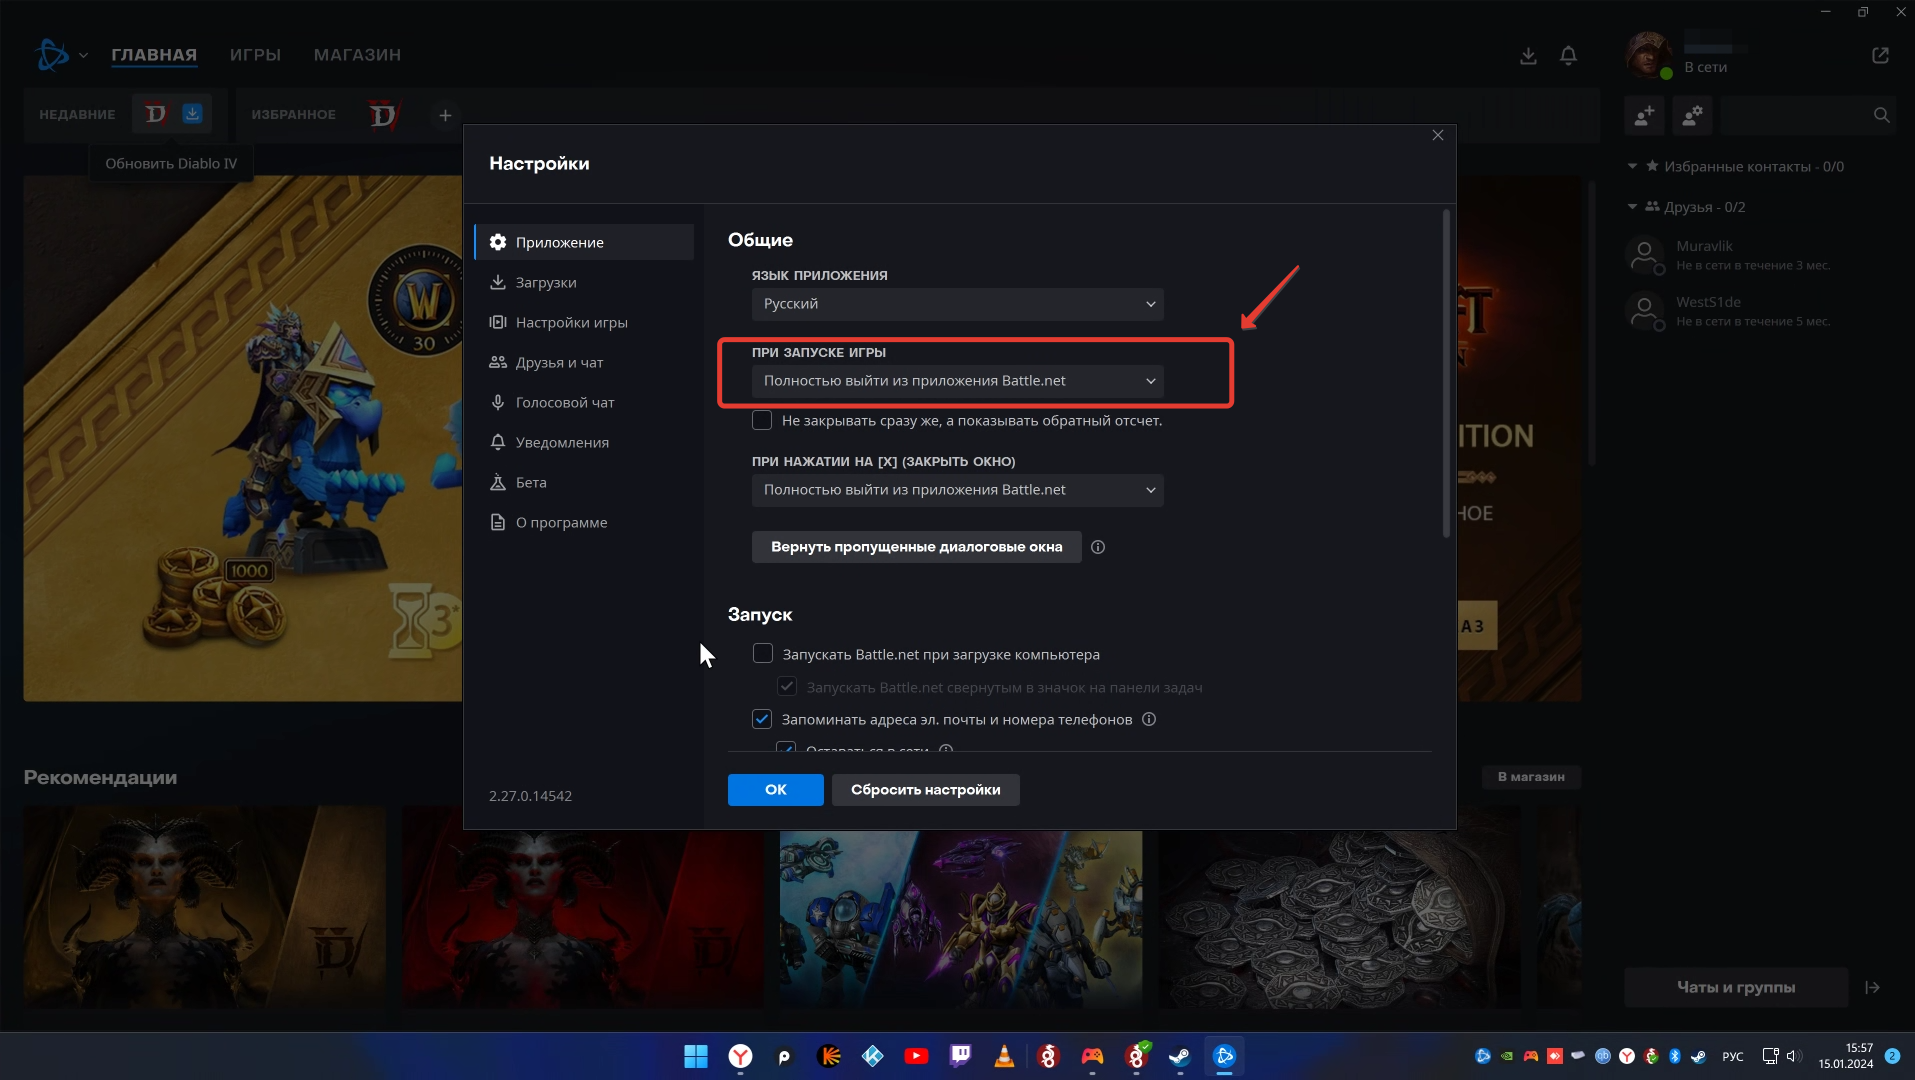The height and width of the screenshot is (1080, 1915).
Task: Select Game settings section
Action: pos(584,323)
